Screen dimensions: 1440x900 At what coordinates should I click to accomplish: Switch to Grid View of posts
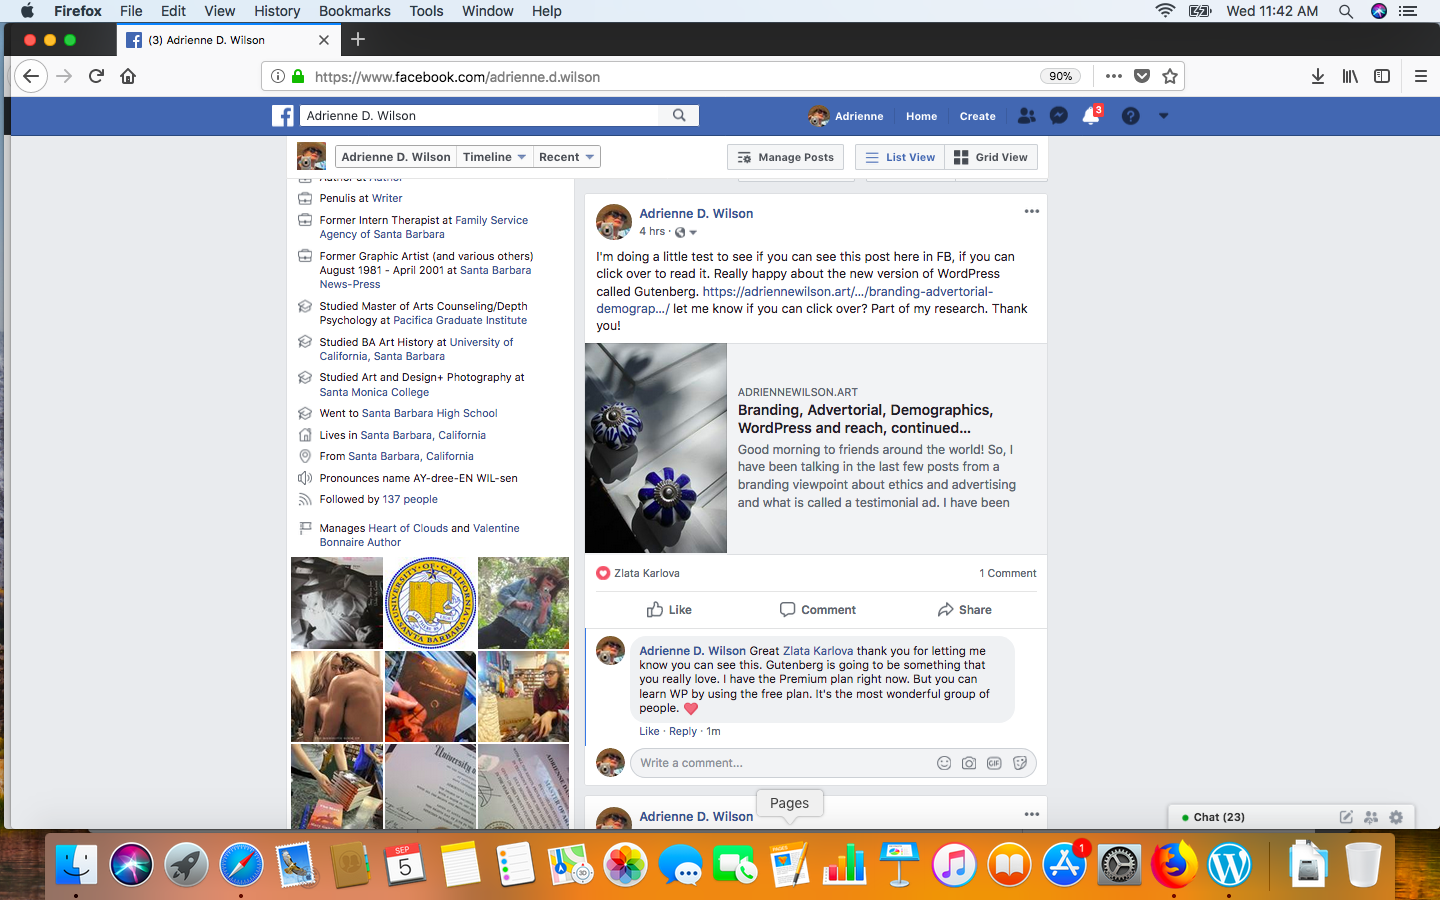(991, 157)
